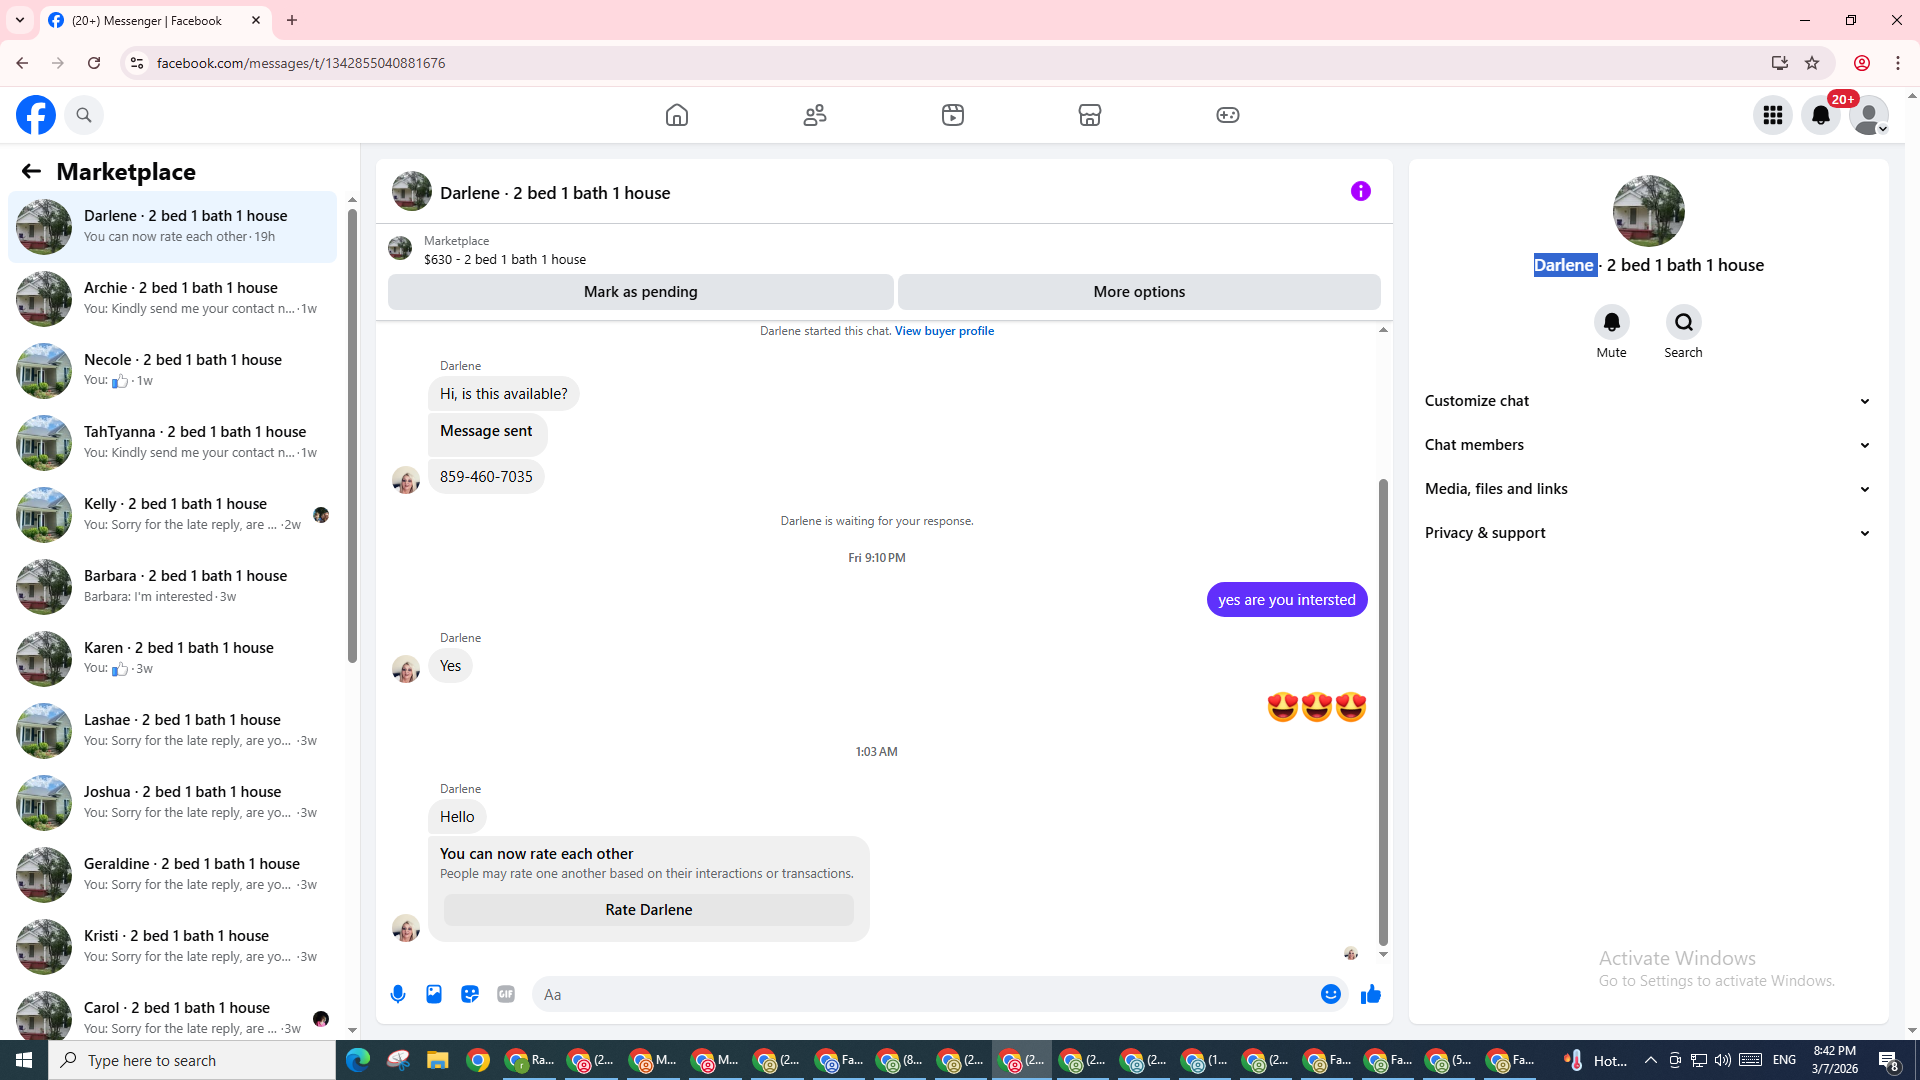Screen dimensions: 1920x1080
Task: Open the Archie conversation
Action: (172, 299)
